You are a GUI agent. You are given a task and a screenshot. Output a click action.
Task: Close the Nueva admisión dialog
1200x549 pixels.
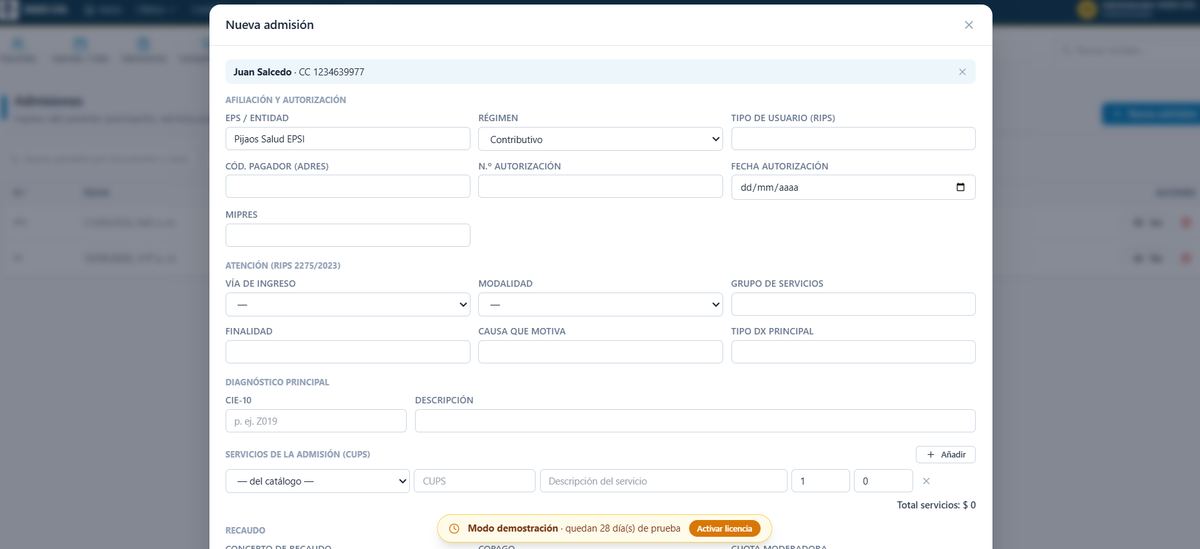pos(968,25)
